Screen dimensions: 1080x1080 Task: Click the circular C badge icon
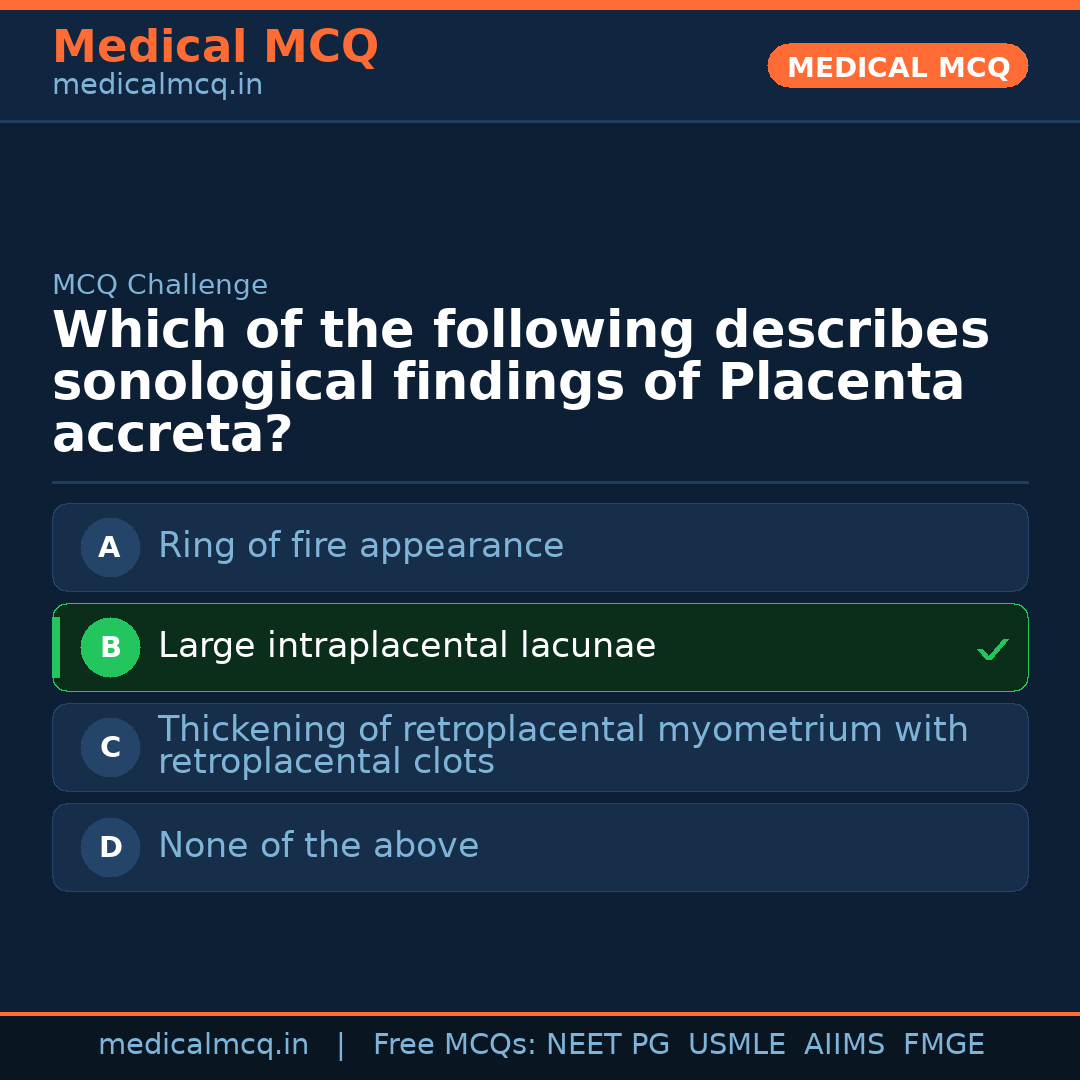pyautogui.click(x=110, y=747)
